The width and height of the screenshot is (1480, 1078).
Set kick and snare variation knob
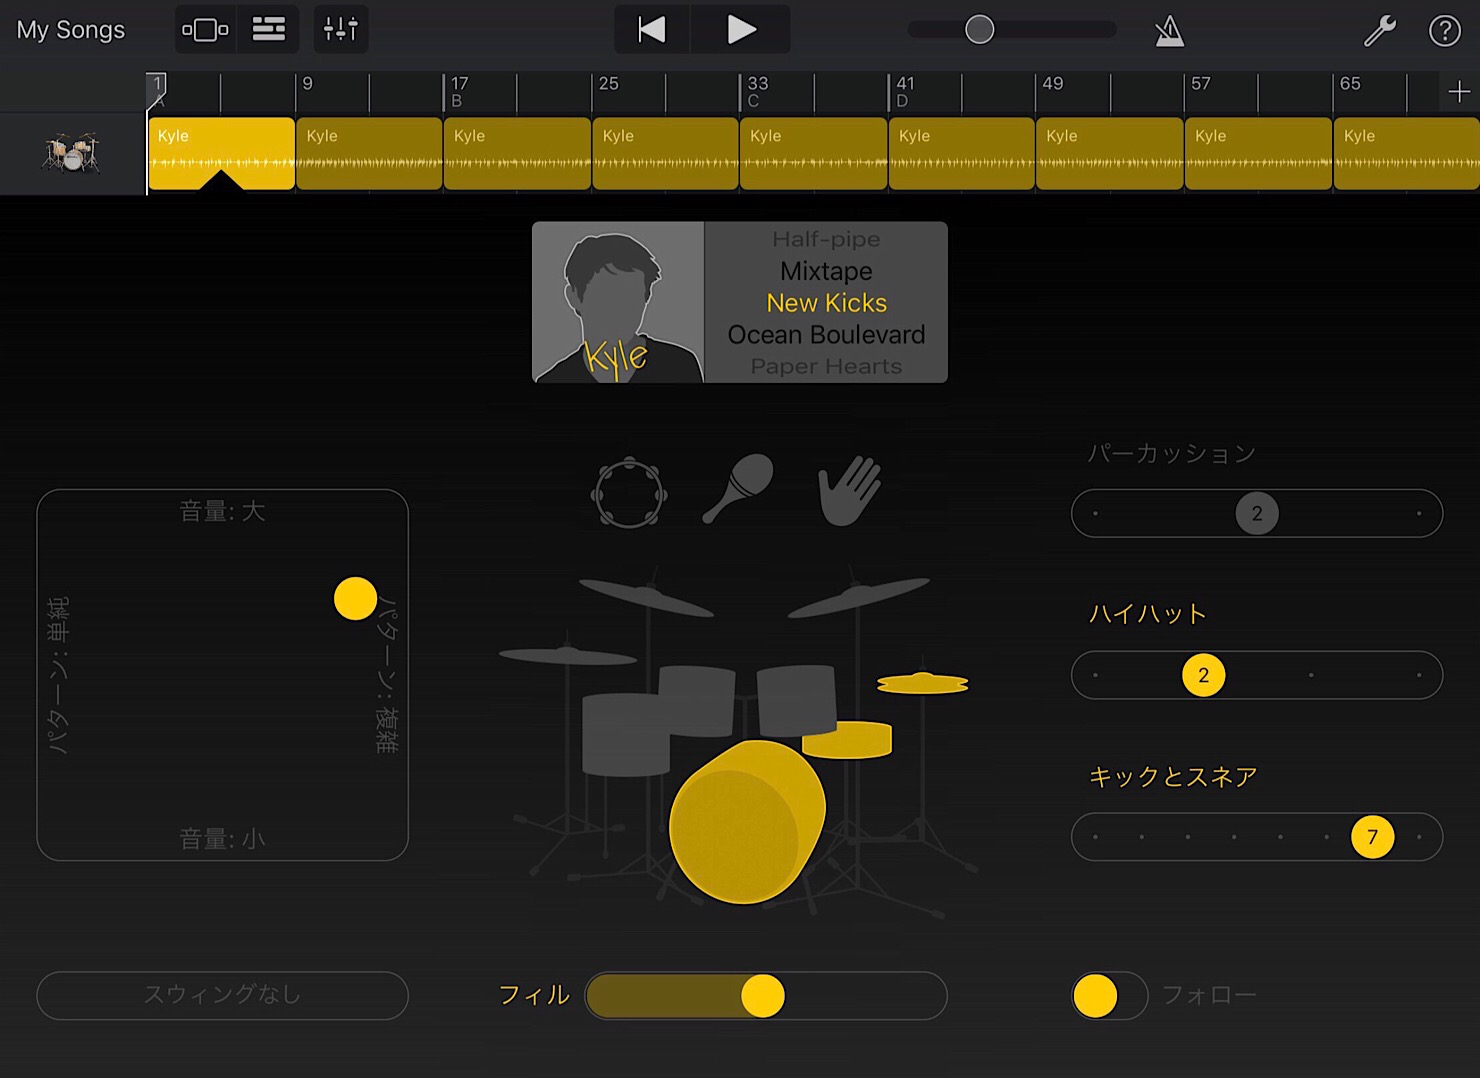(x=1372, y=837)
